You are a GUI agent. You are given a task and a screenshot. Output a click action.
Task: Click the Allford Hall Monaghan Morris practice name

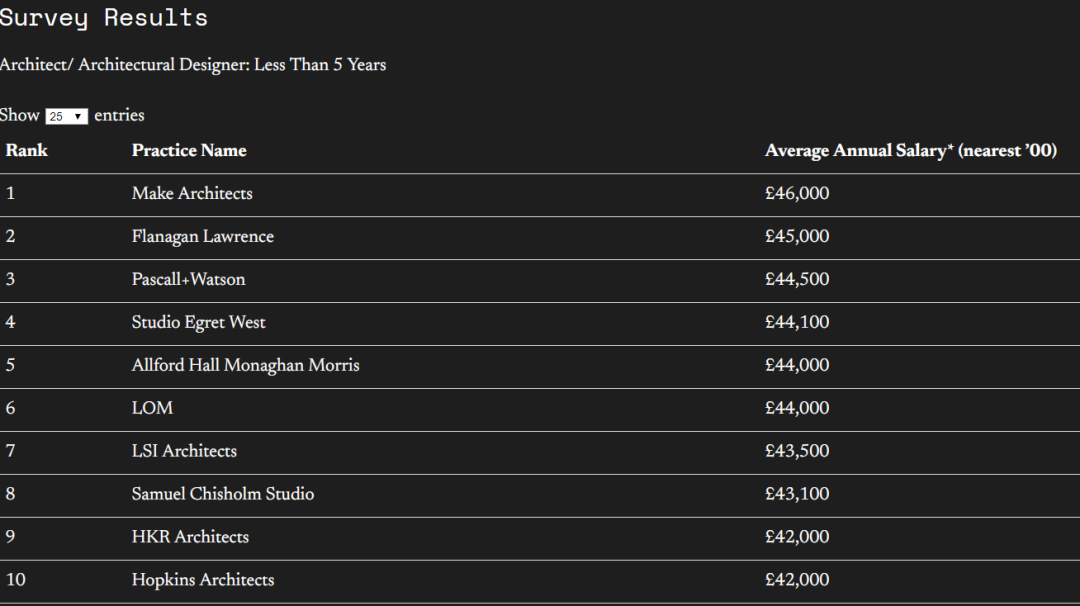coord(245,366)
